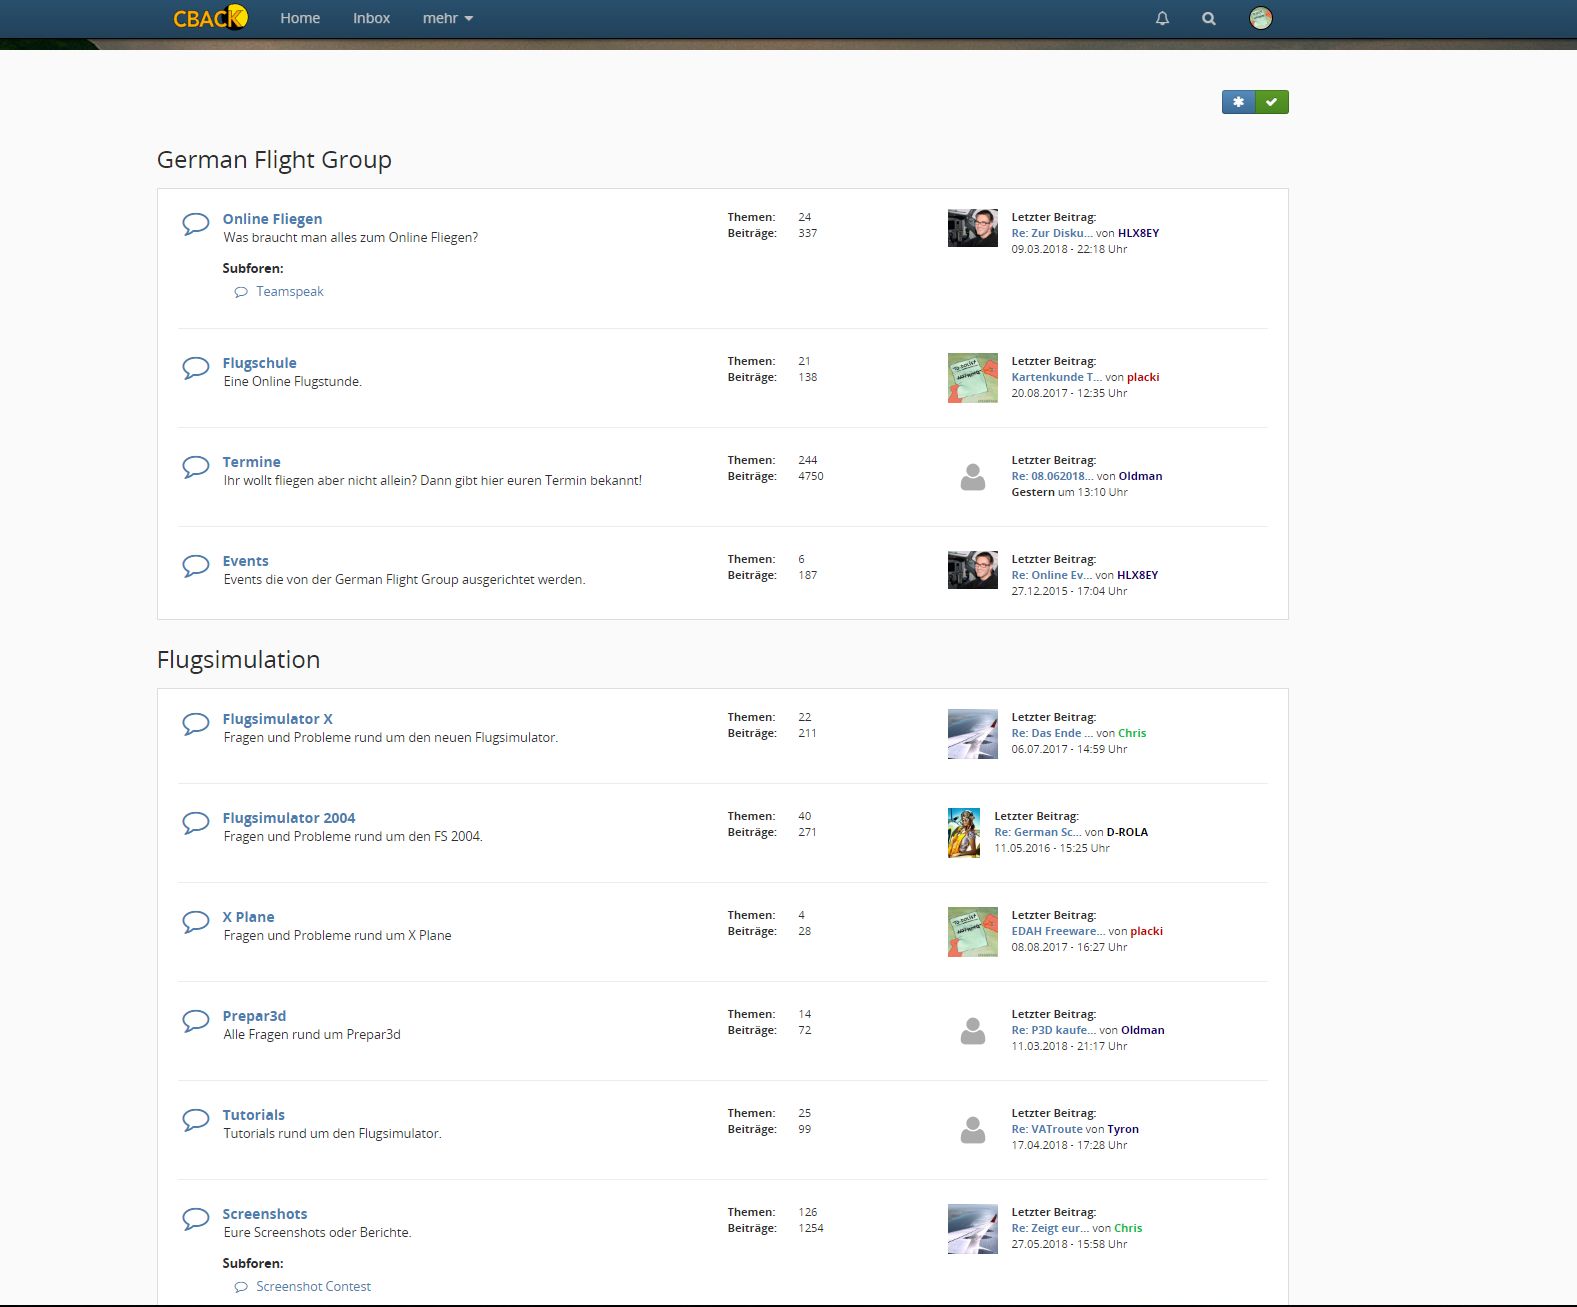Open user Tyron profile link
This screenshot has height=1307, width=1577.
point(1123,1129)
